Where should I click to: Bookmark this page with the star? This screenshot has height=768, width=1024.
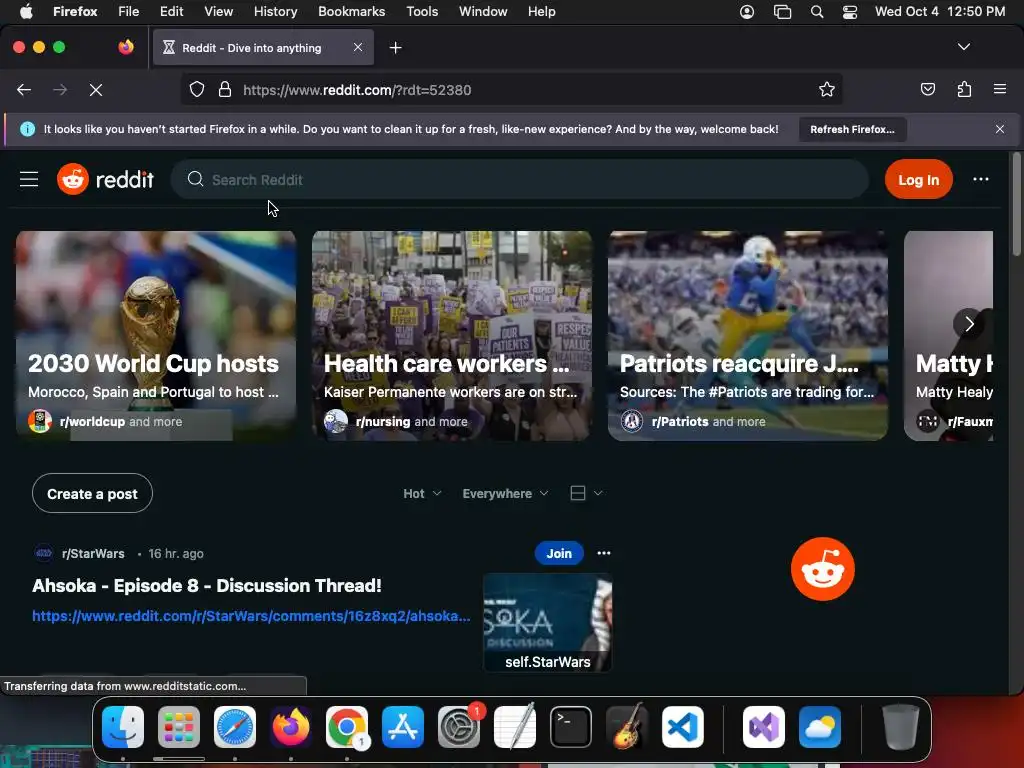[x=827, y=89]
